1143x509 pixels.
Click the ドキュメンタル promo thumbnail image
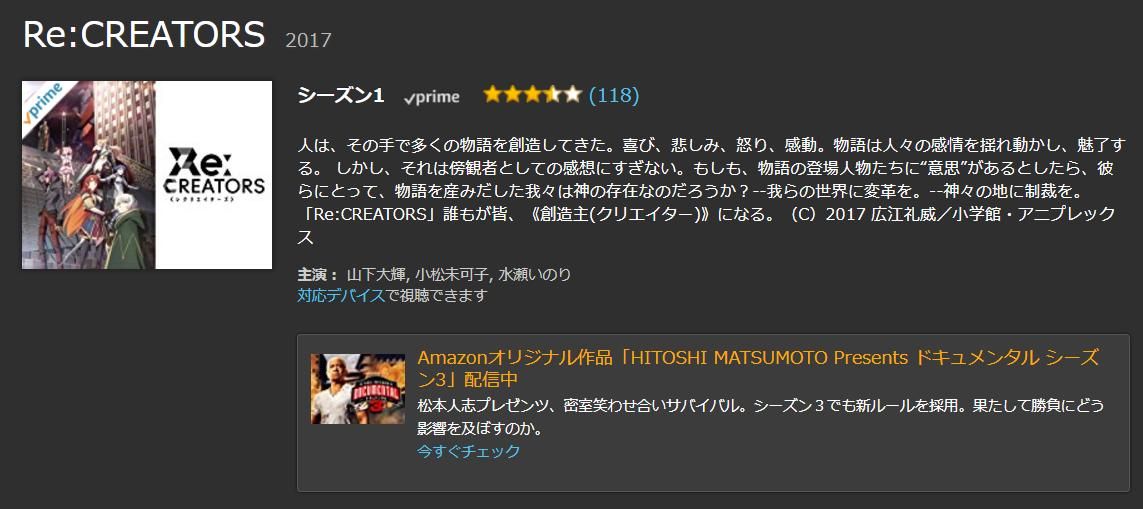(x=358, y=389)
